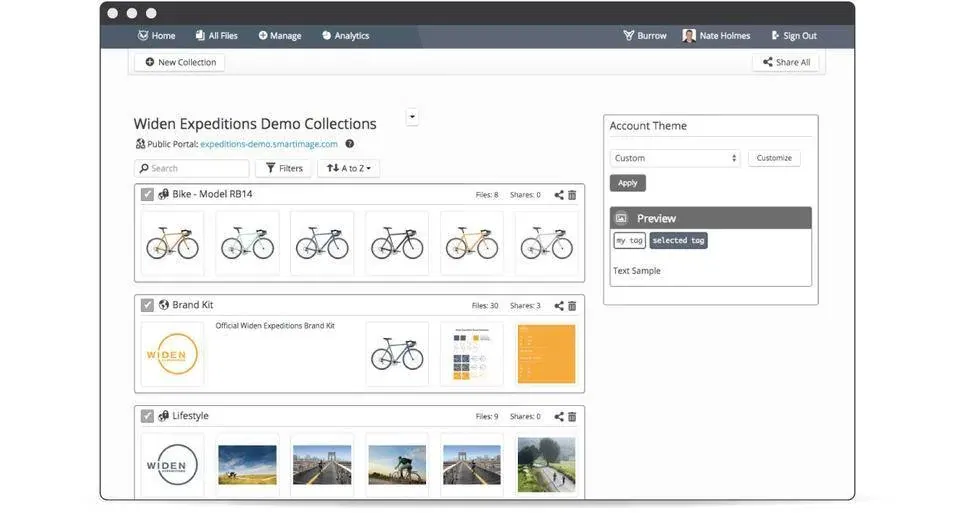The image size is (960, 513).
Task: Open the Custom theme dropdown
Action: click(x=675, y=158)
